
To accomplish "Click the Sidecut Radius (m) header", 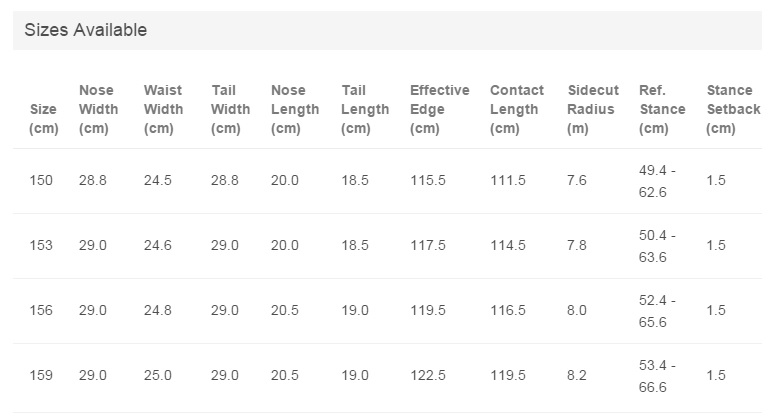I will point(593,109).
